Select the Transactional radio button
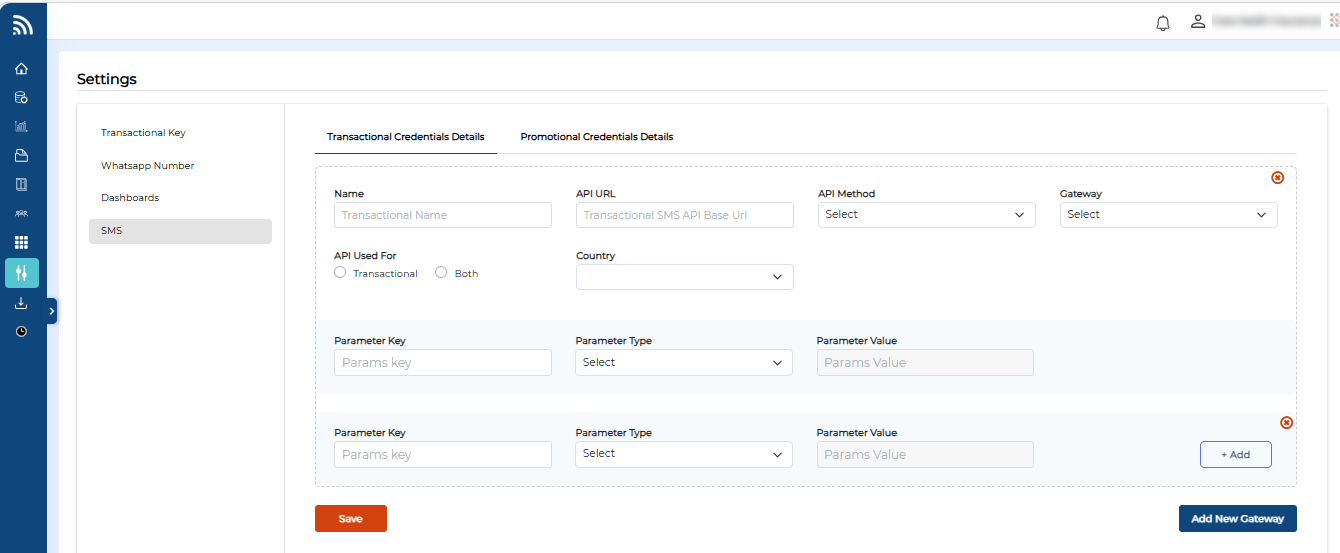This screenshot has height=553, width=1340. [x=340, y=272]
